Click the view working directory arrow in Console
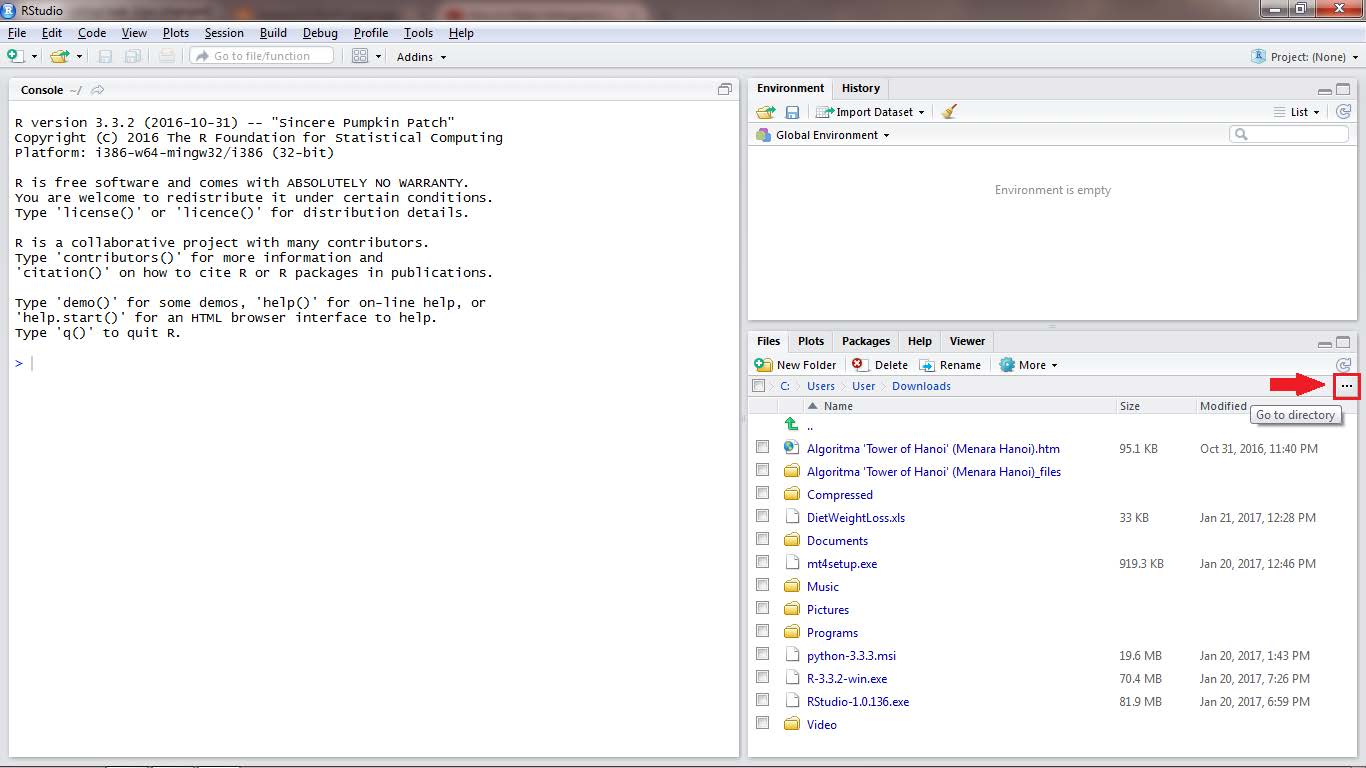Image resolution: width=1366 pixels, height=768 pixels. pyautogui.click(x=97, y=90)
